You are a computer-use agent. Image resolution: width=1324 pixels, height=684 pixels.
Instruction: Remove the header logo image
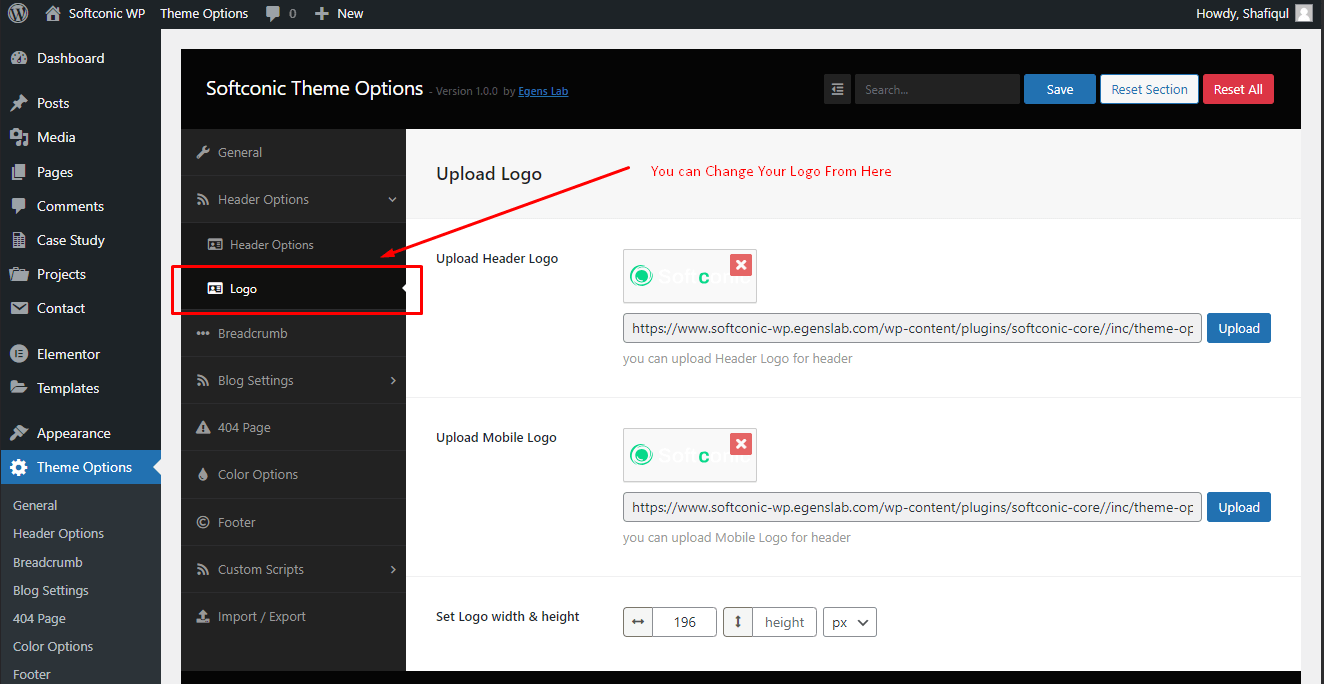(x=740, y=265)
